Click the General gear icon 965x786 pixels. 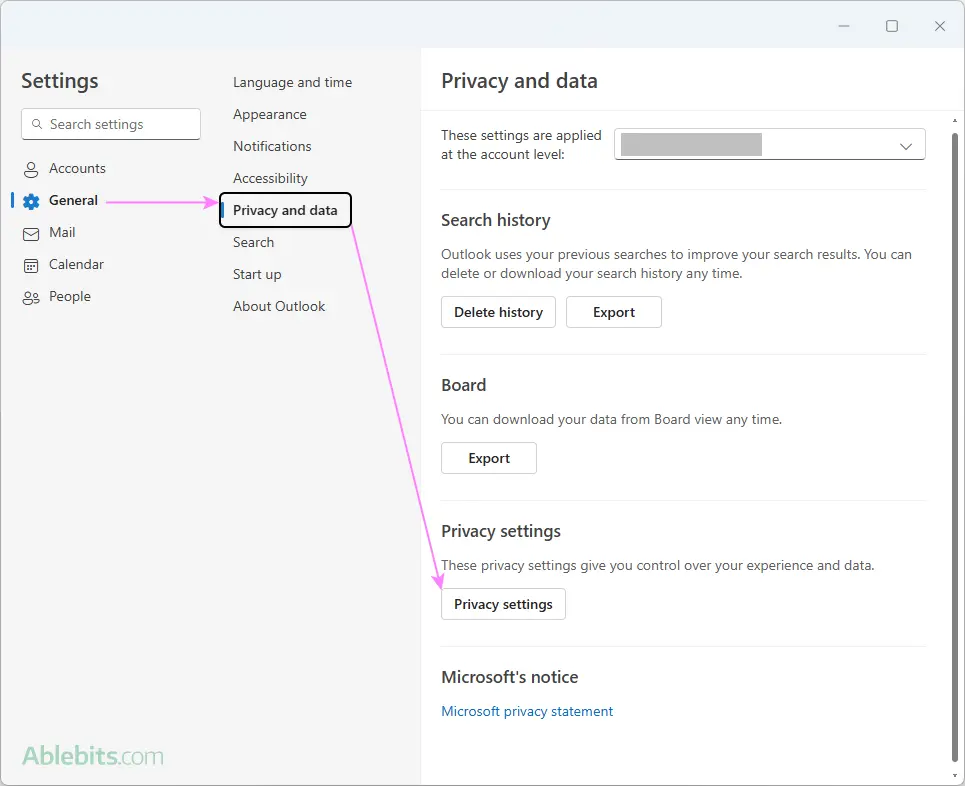tap(31, 201)
